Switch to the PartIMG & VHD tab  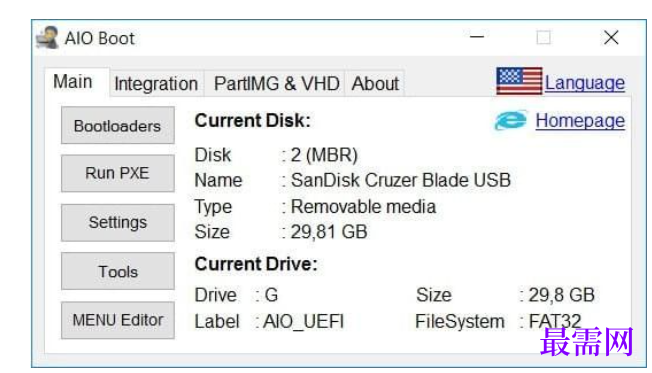(x=277, y=84)
